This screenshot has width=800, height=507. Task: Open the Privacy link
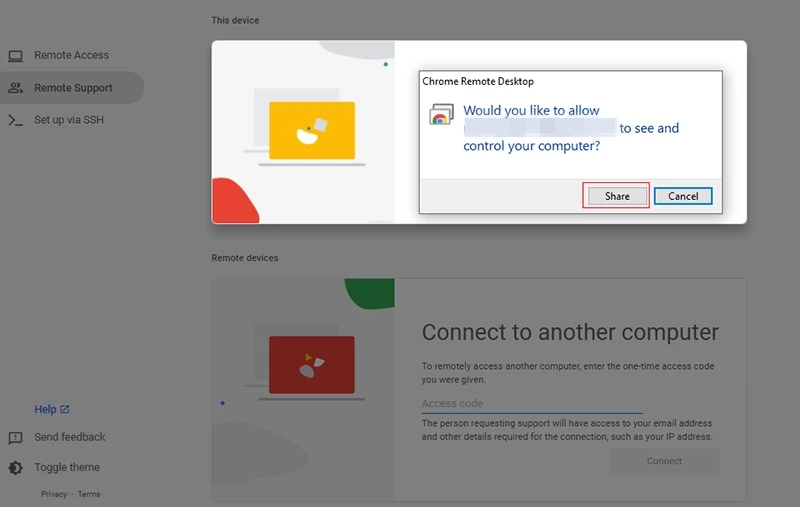tap(54, 494)
